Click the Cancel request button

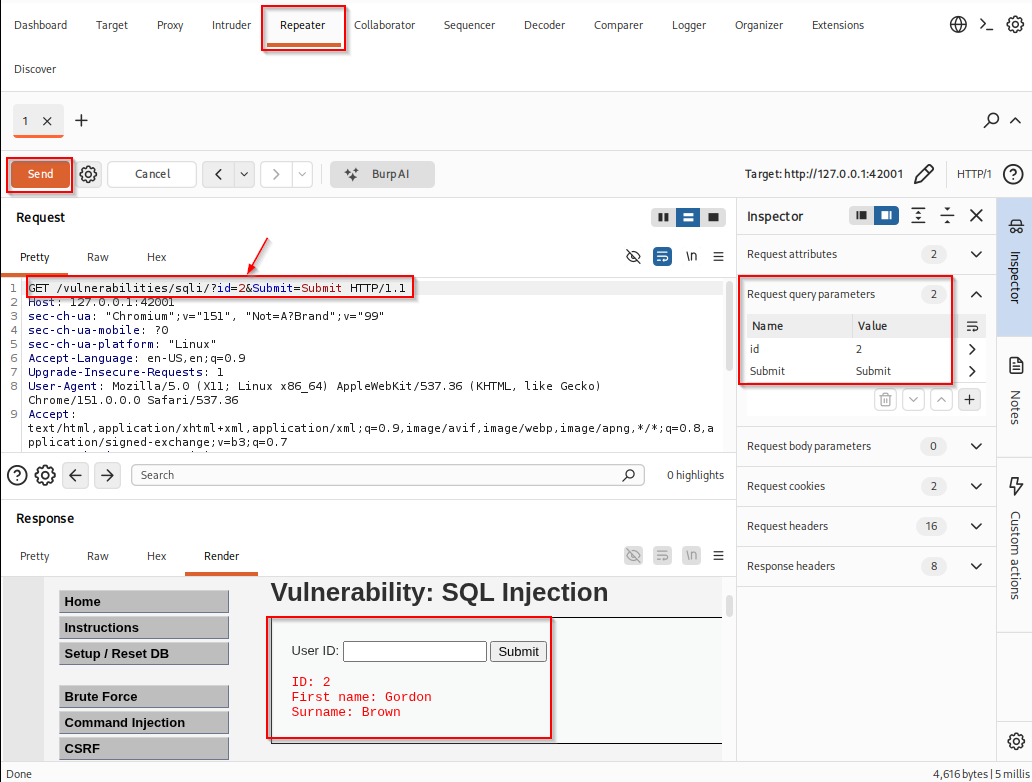tap(152, 174)
